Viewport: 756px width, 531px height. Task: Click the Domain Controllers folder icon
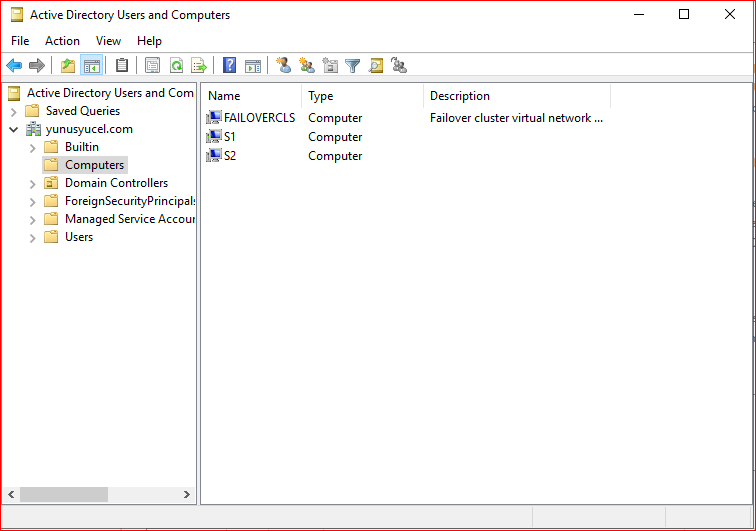51,183
